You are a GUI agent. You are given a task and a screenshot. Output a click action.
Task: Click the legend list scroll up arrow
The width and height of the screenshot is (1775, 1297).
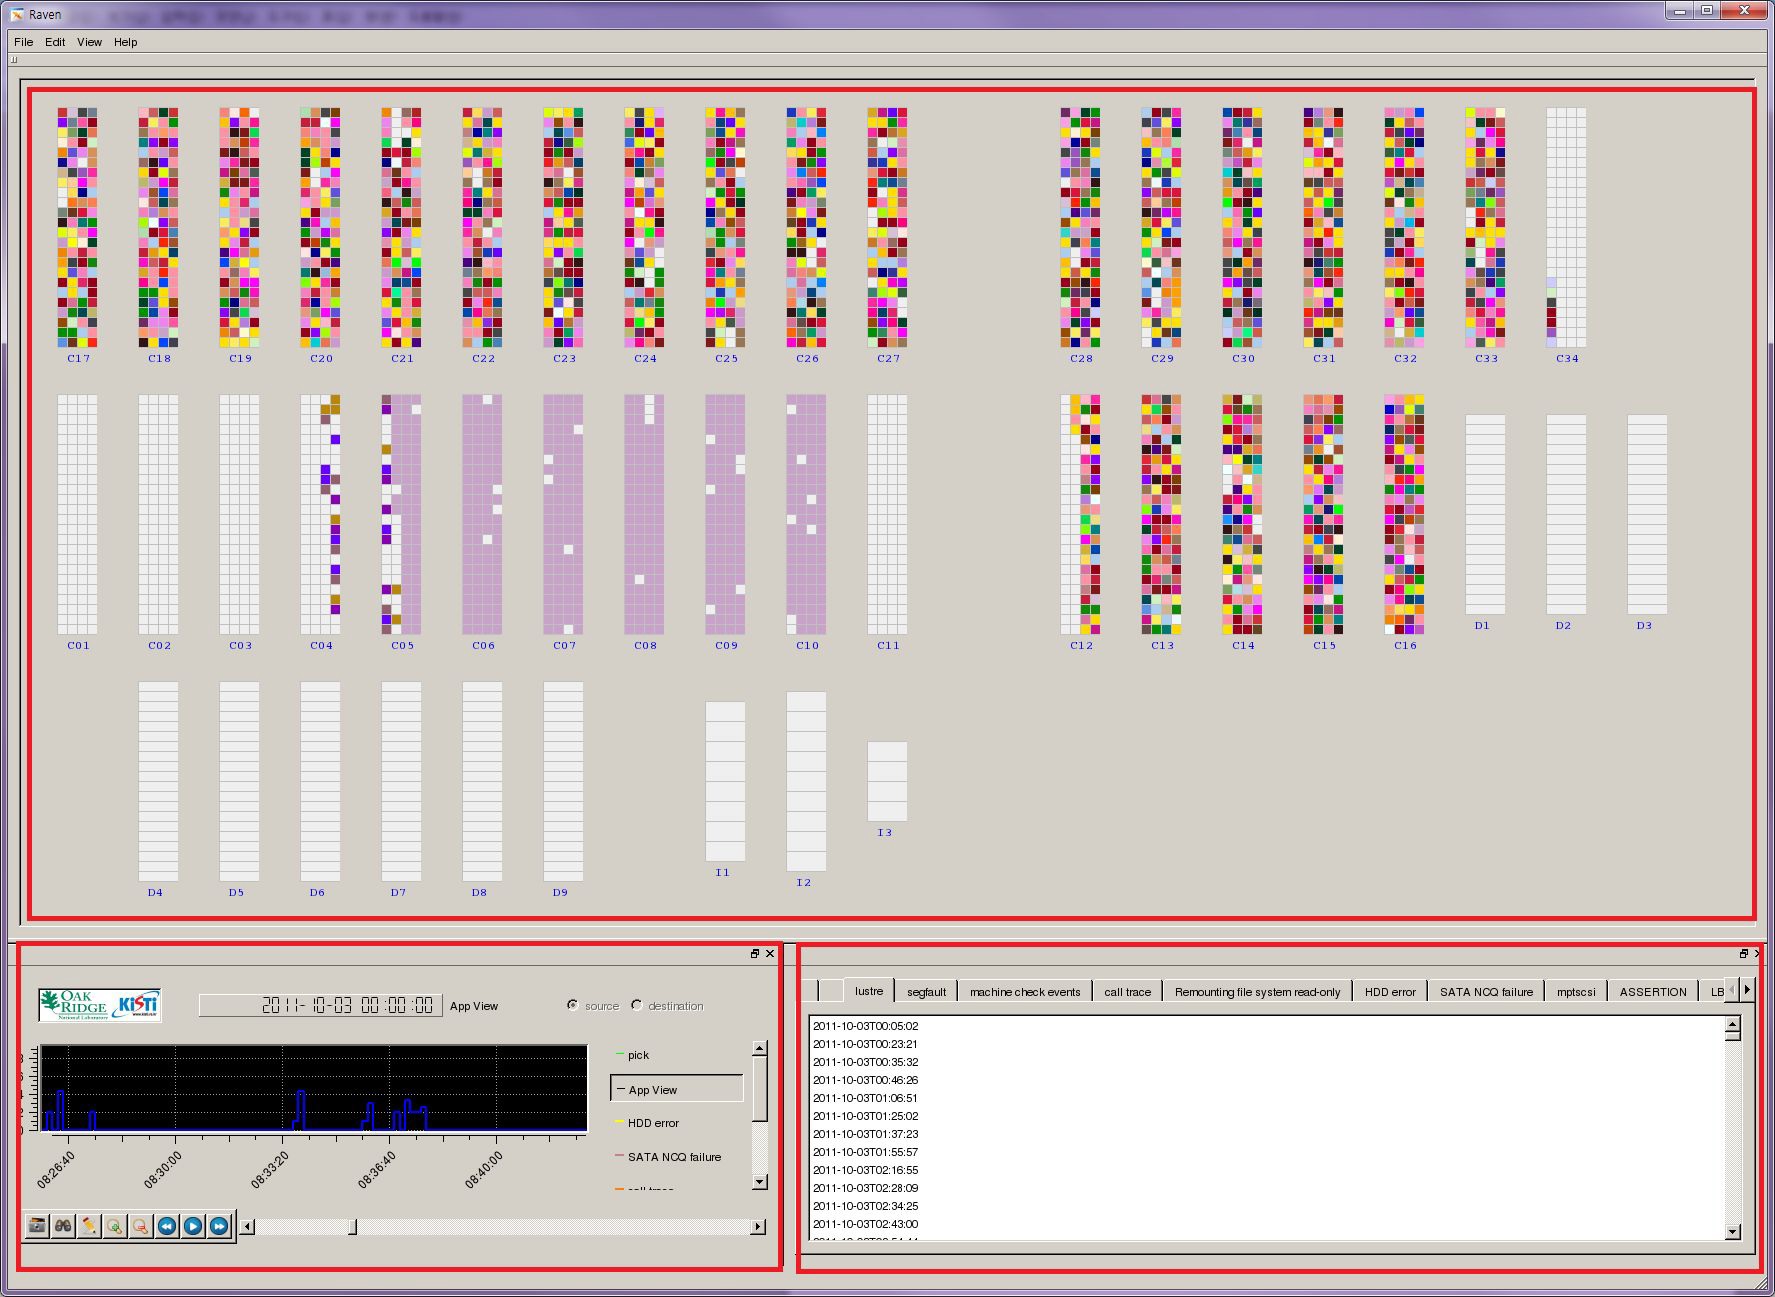pyautogui.click(x=760, y=1048)
